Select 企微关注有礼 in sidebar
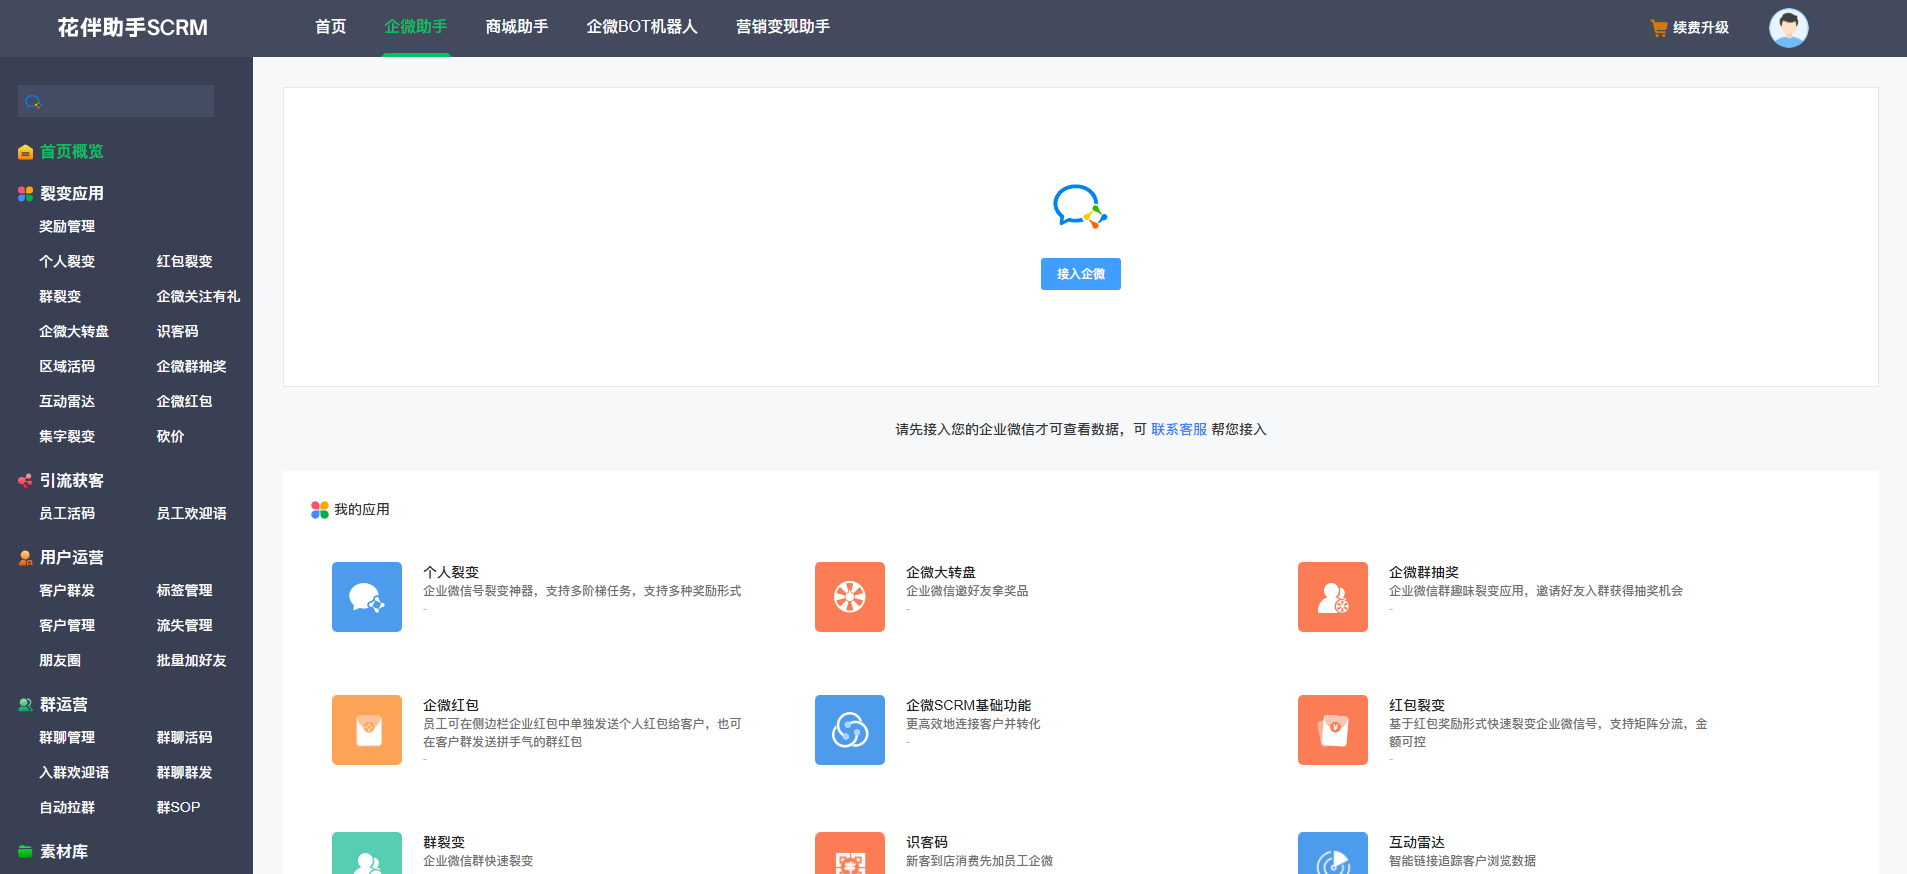 (x=198, y=297)
